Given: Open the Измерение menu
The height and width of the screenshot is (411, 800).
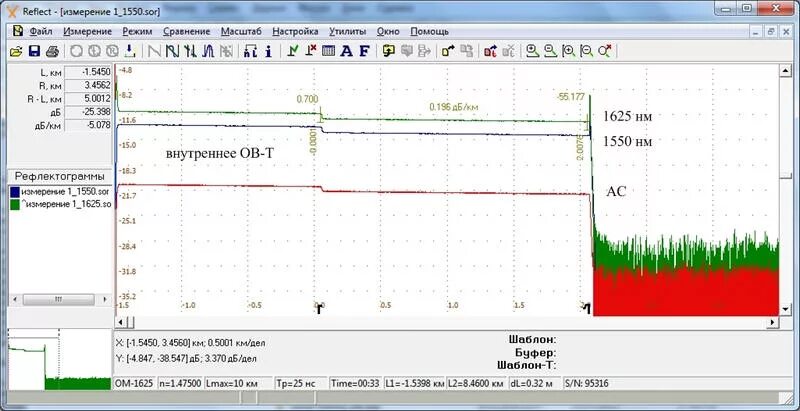Looking at the screenshot, I should coord(87,32).
